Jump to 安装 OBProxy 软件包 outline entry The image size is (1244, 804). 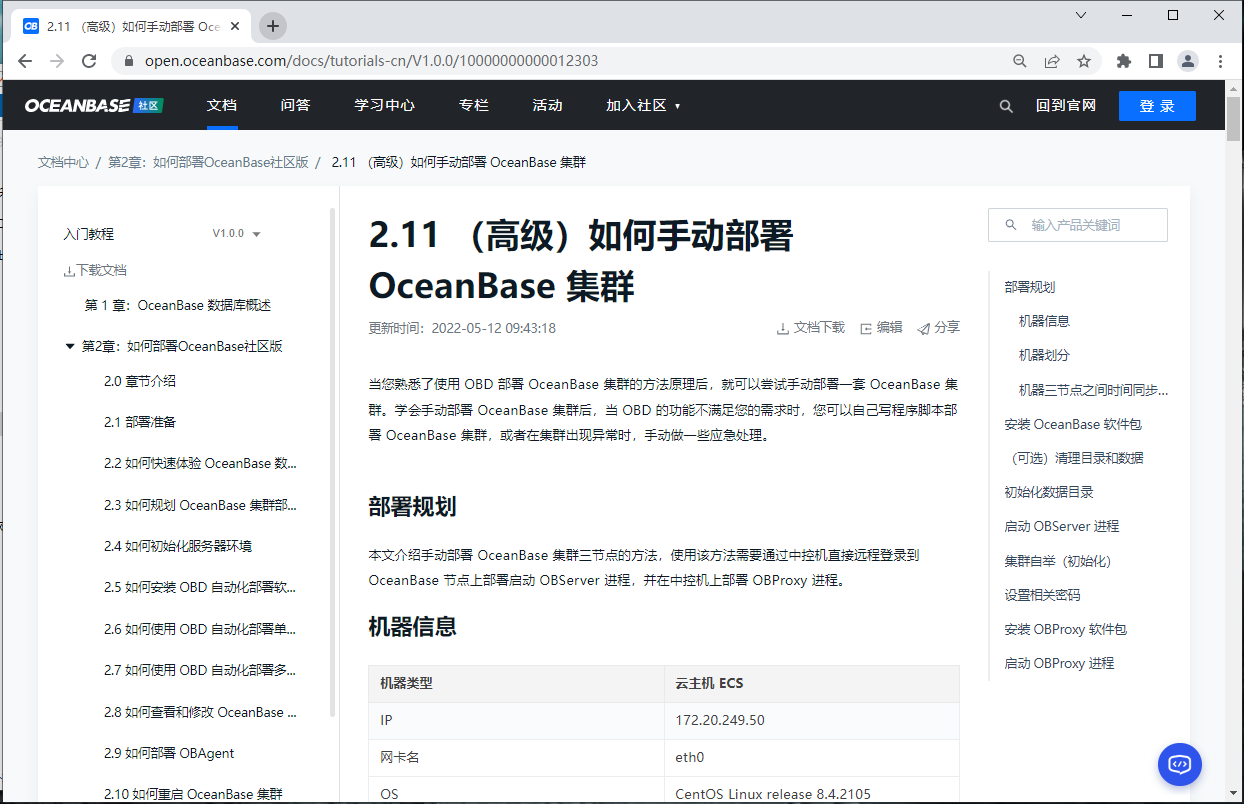(1065, 629)
